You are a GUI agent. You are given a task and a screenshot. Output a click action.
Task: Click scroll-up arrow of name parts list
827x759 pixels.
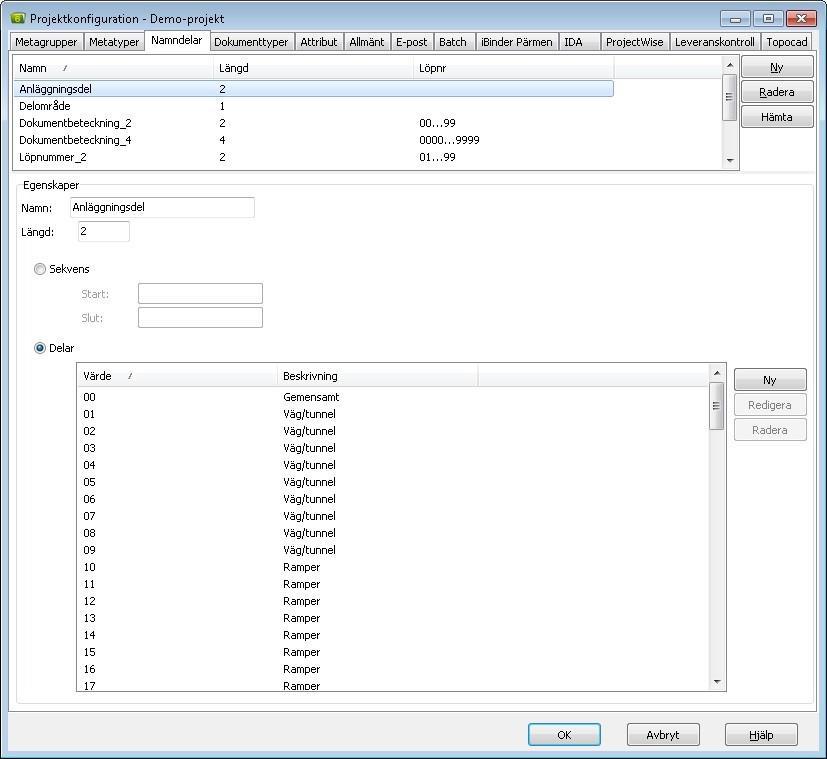[730, 65]
